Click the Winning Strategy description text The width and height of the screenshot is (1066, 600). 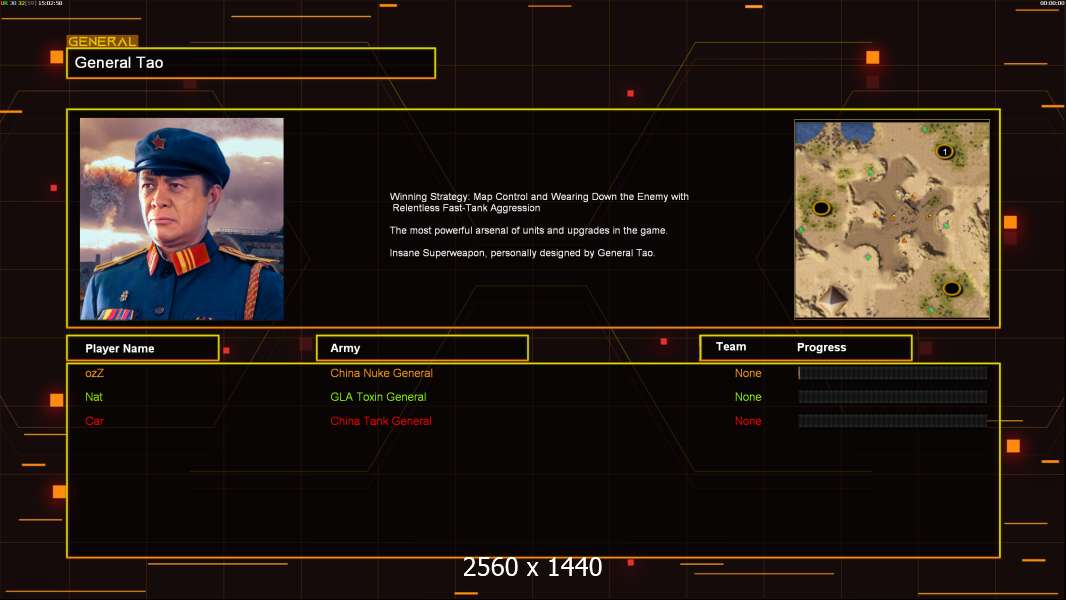pos(539,202)
